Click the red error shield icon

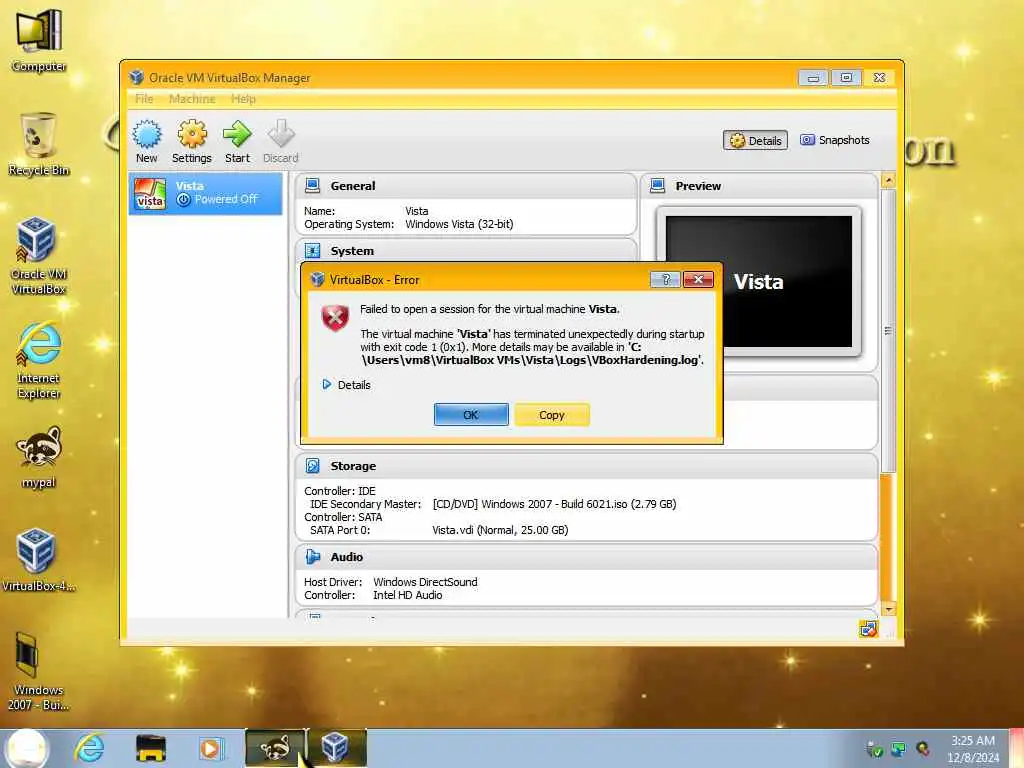pos(335,318)
